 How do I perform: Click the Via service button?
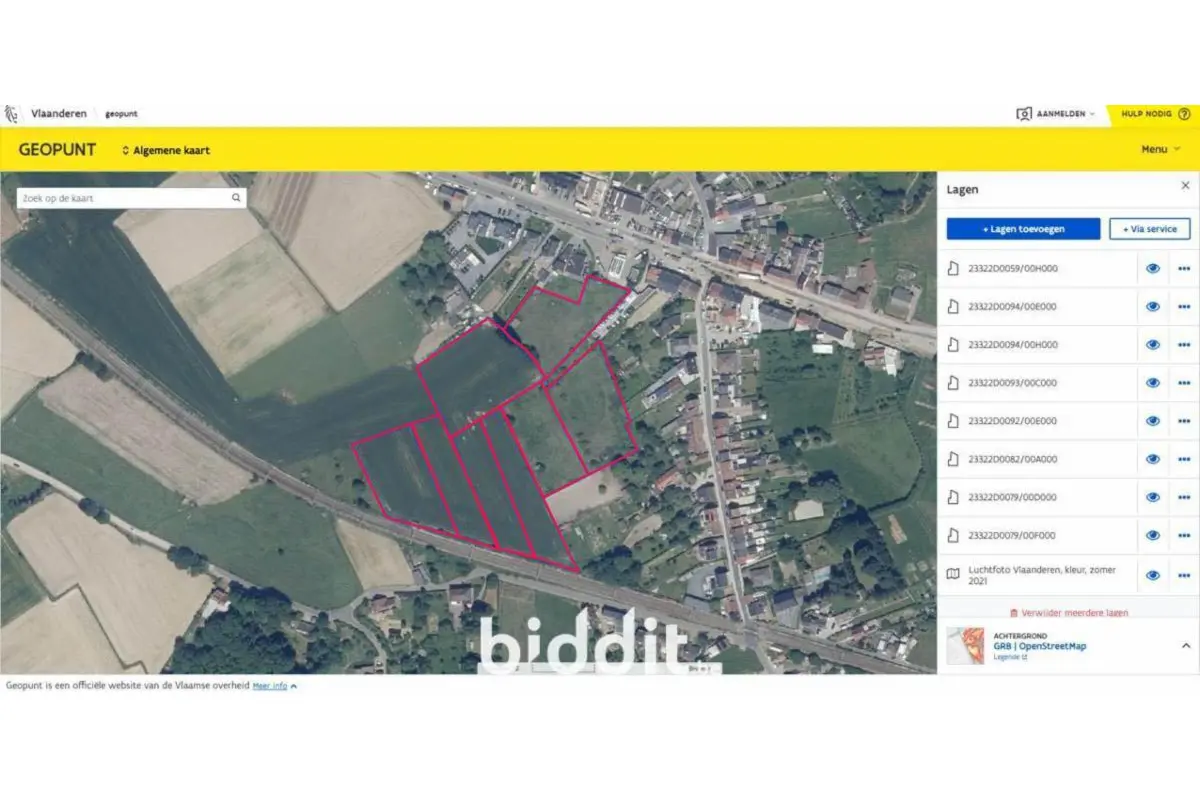point(1150,229)
